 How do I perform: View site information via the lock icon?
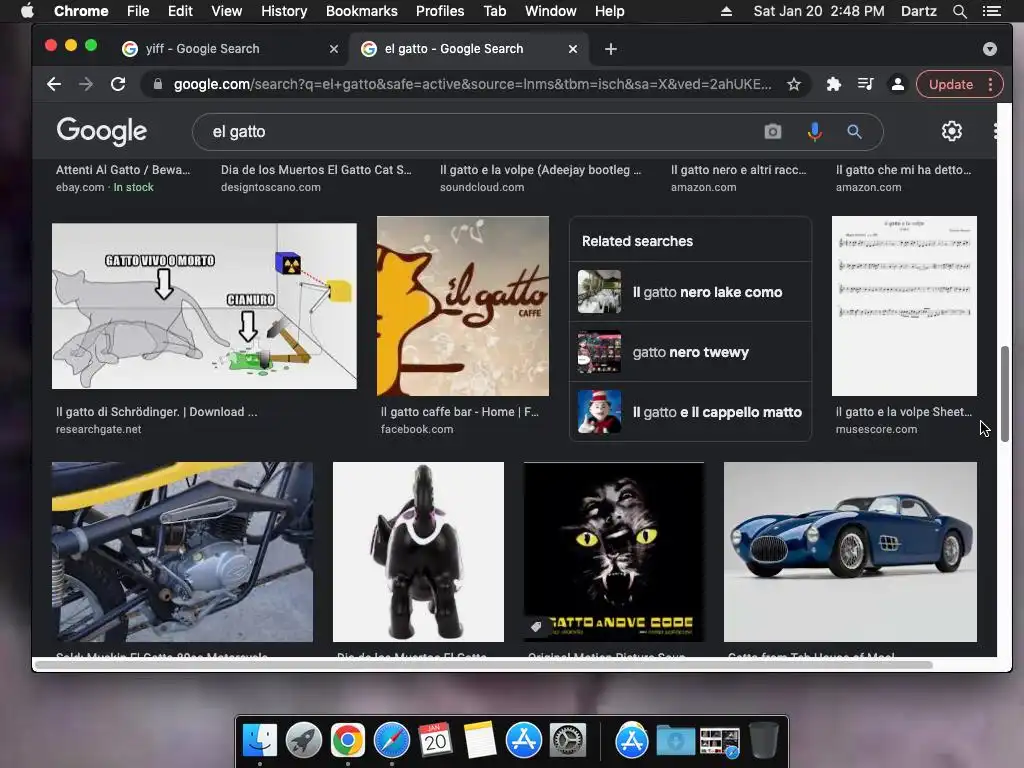point(157,84)
